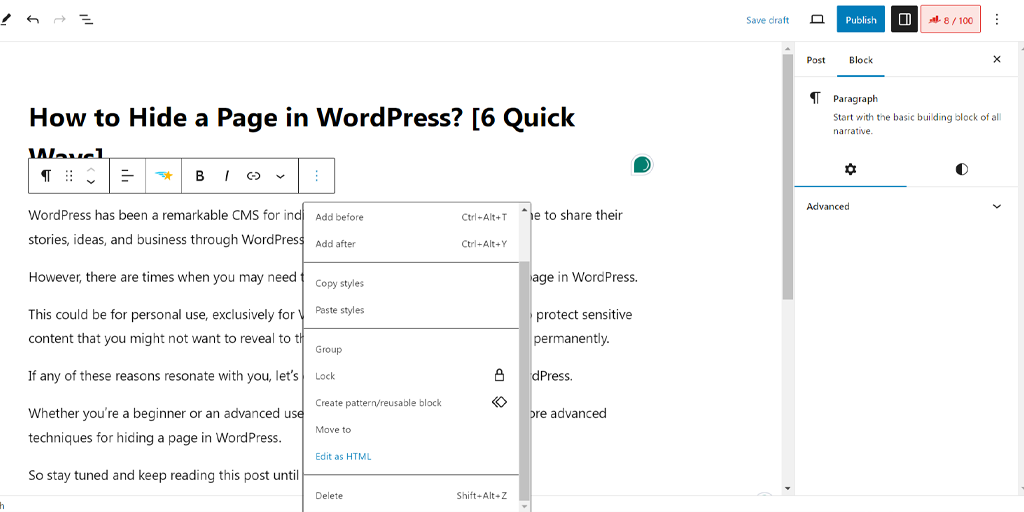Choose Add before from menu
Viewport: 1024px width, 512px height.
(411, 217)
